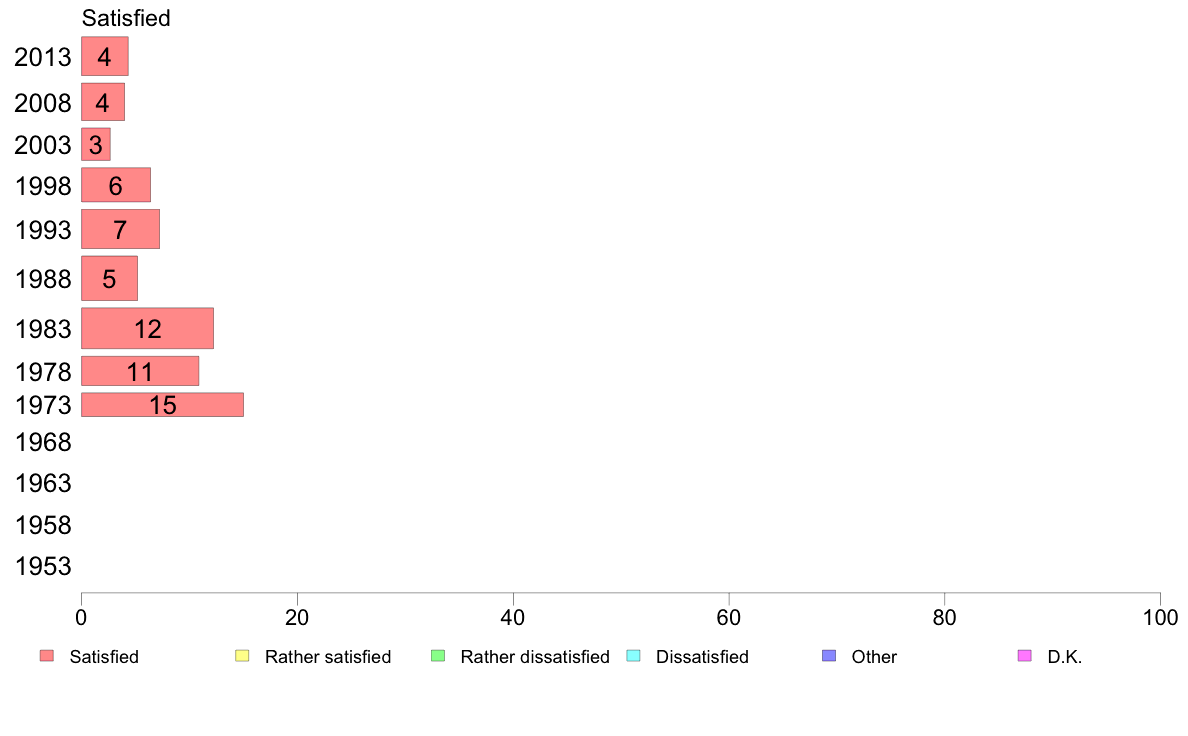Select the 1973 bar showing 15
The height and width of the screenshot is (736, 1188).
tap(162, 405)
